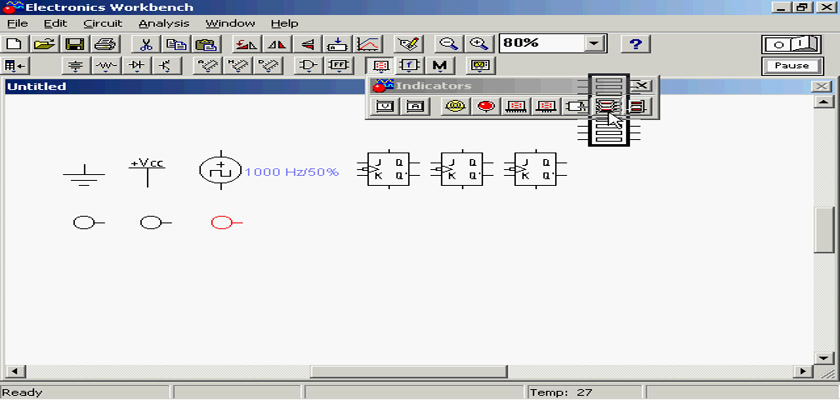
Task: Click the Help question mark button
Action: click(636, 44)
